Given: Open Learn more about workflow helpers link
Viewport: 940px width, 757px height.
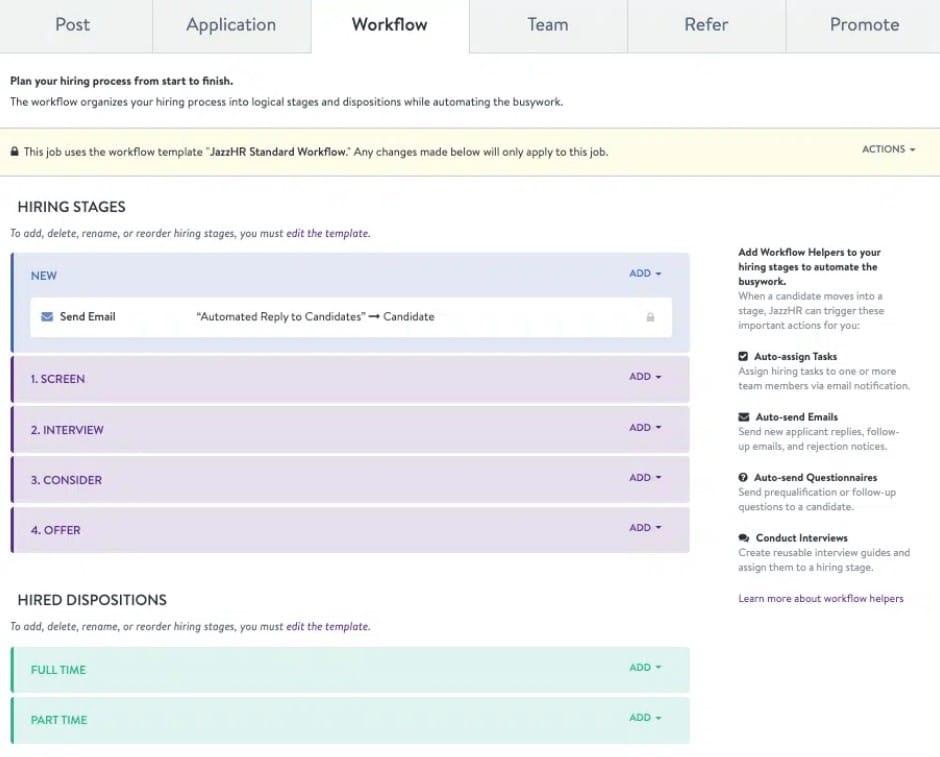Looking at the screenshot, I should coord(821,598).
